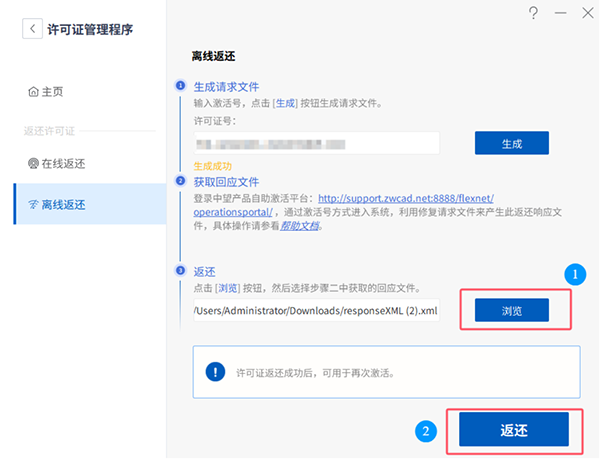Viewport: 600px width, 462px height.
Task: Open the help question mark icon
Action: click(x=533, y=13)
